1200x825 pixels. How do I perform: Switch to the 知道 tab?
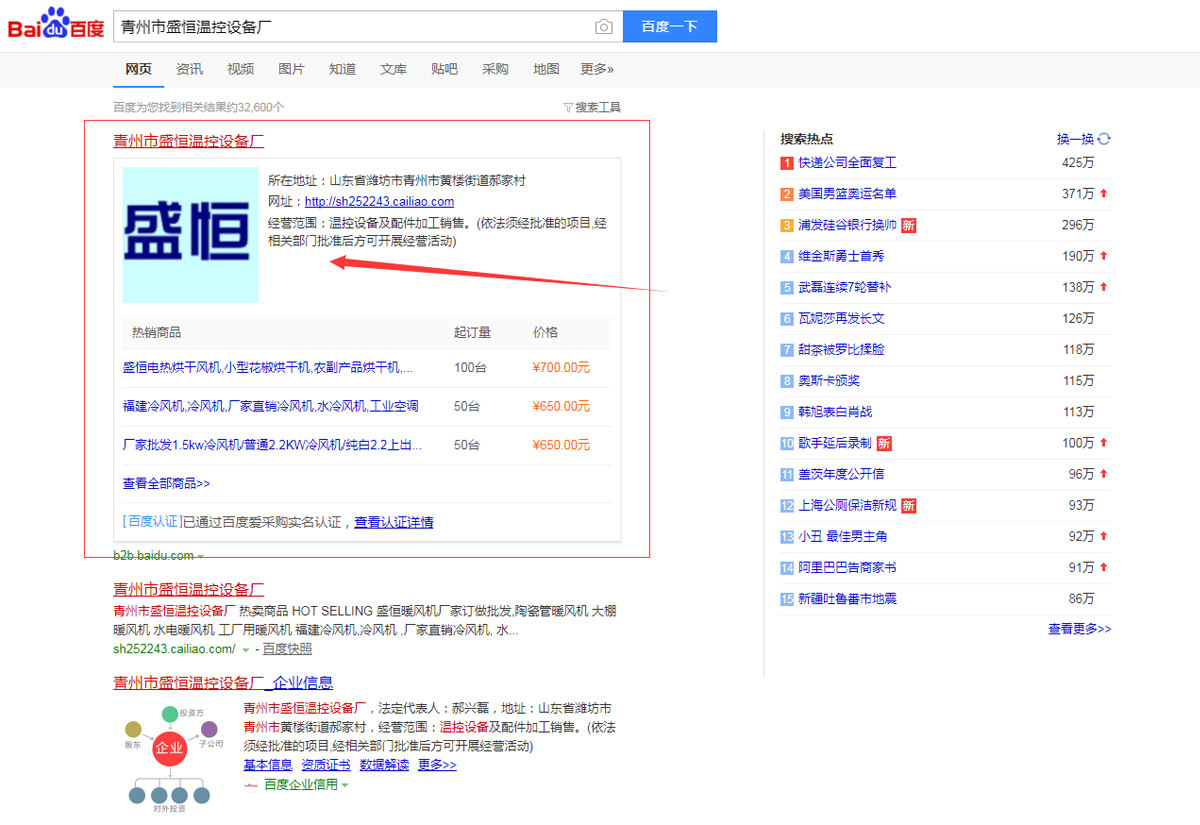point(342,69)
